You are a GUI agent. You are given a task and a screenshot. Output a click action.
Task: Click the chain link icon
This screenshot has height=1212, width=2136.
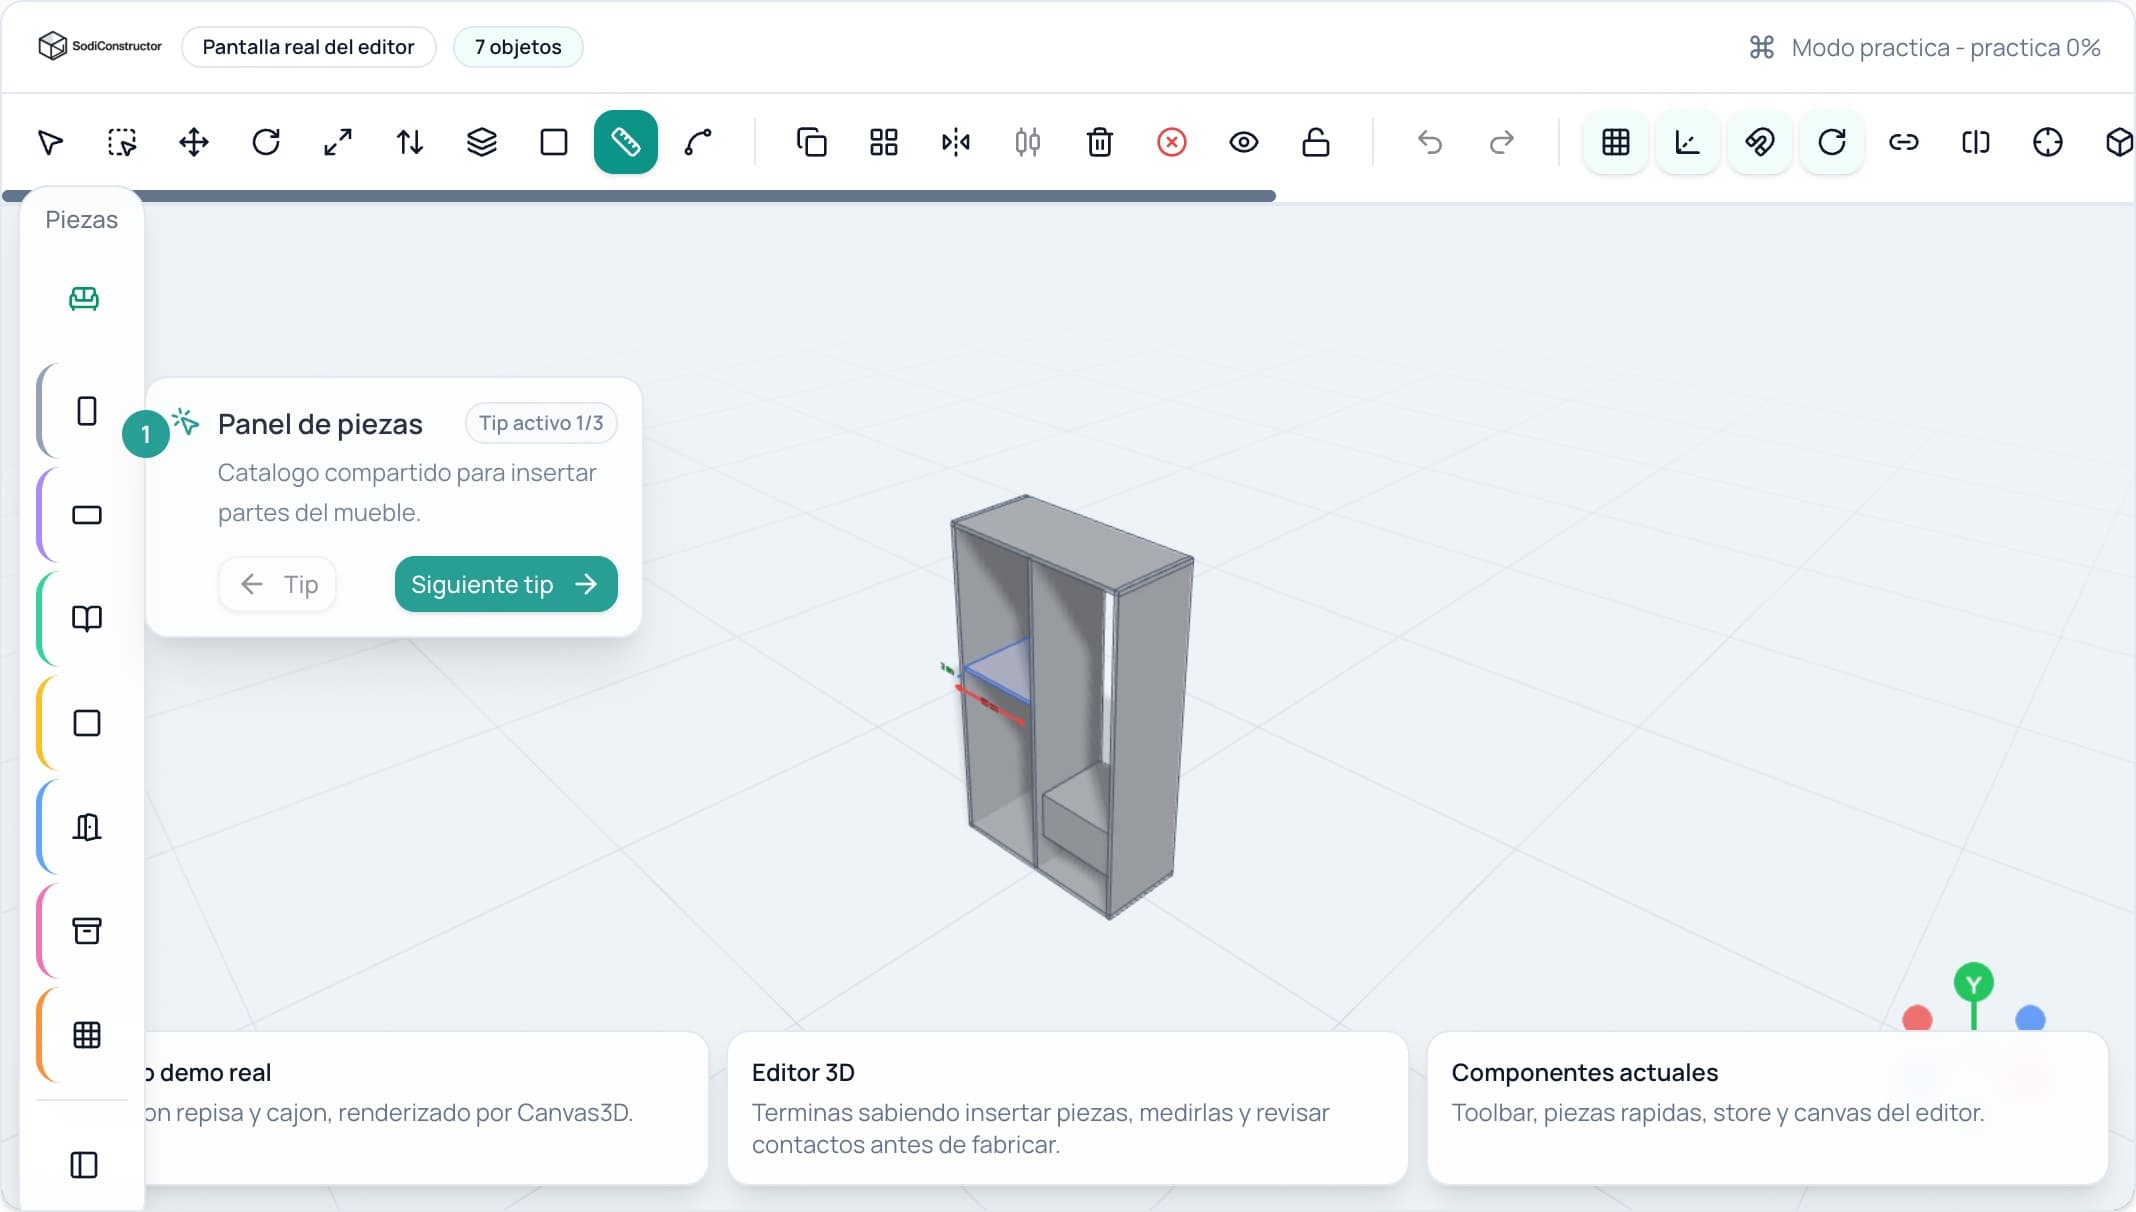pos(1904,142)
